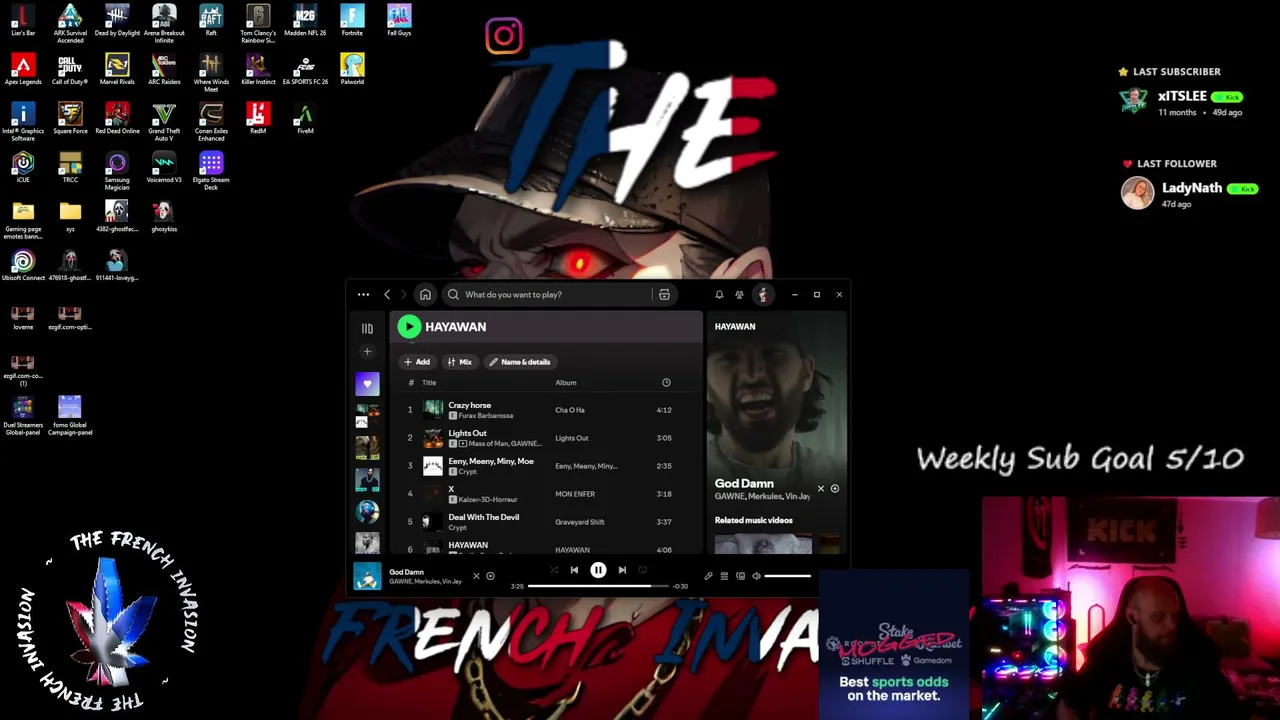Select the Palworld desktop icon
This screenshot has width=1280, height=720.
pos(352,70)
